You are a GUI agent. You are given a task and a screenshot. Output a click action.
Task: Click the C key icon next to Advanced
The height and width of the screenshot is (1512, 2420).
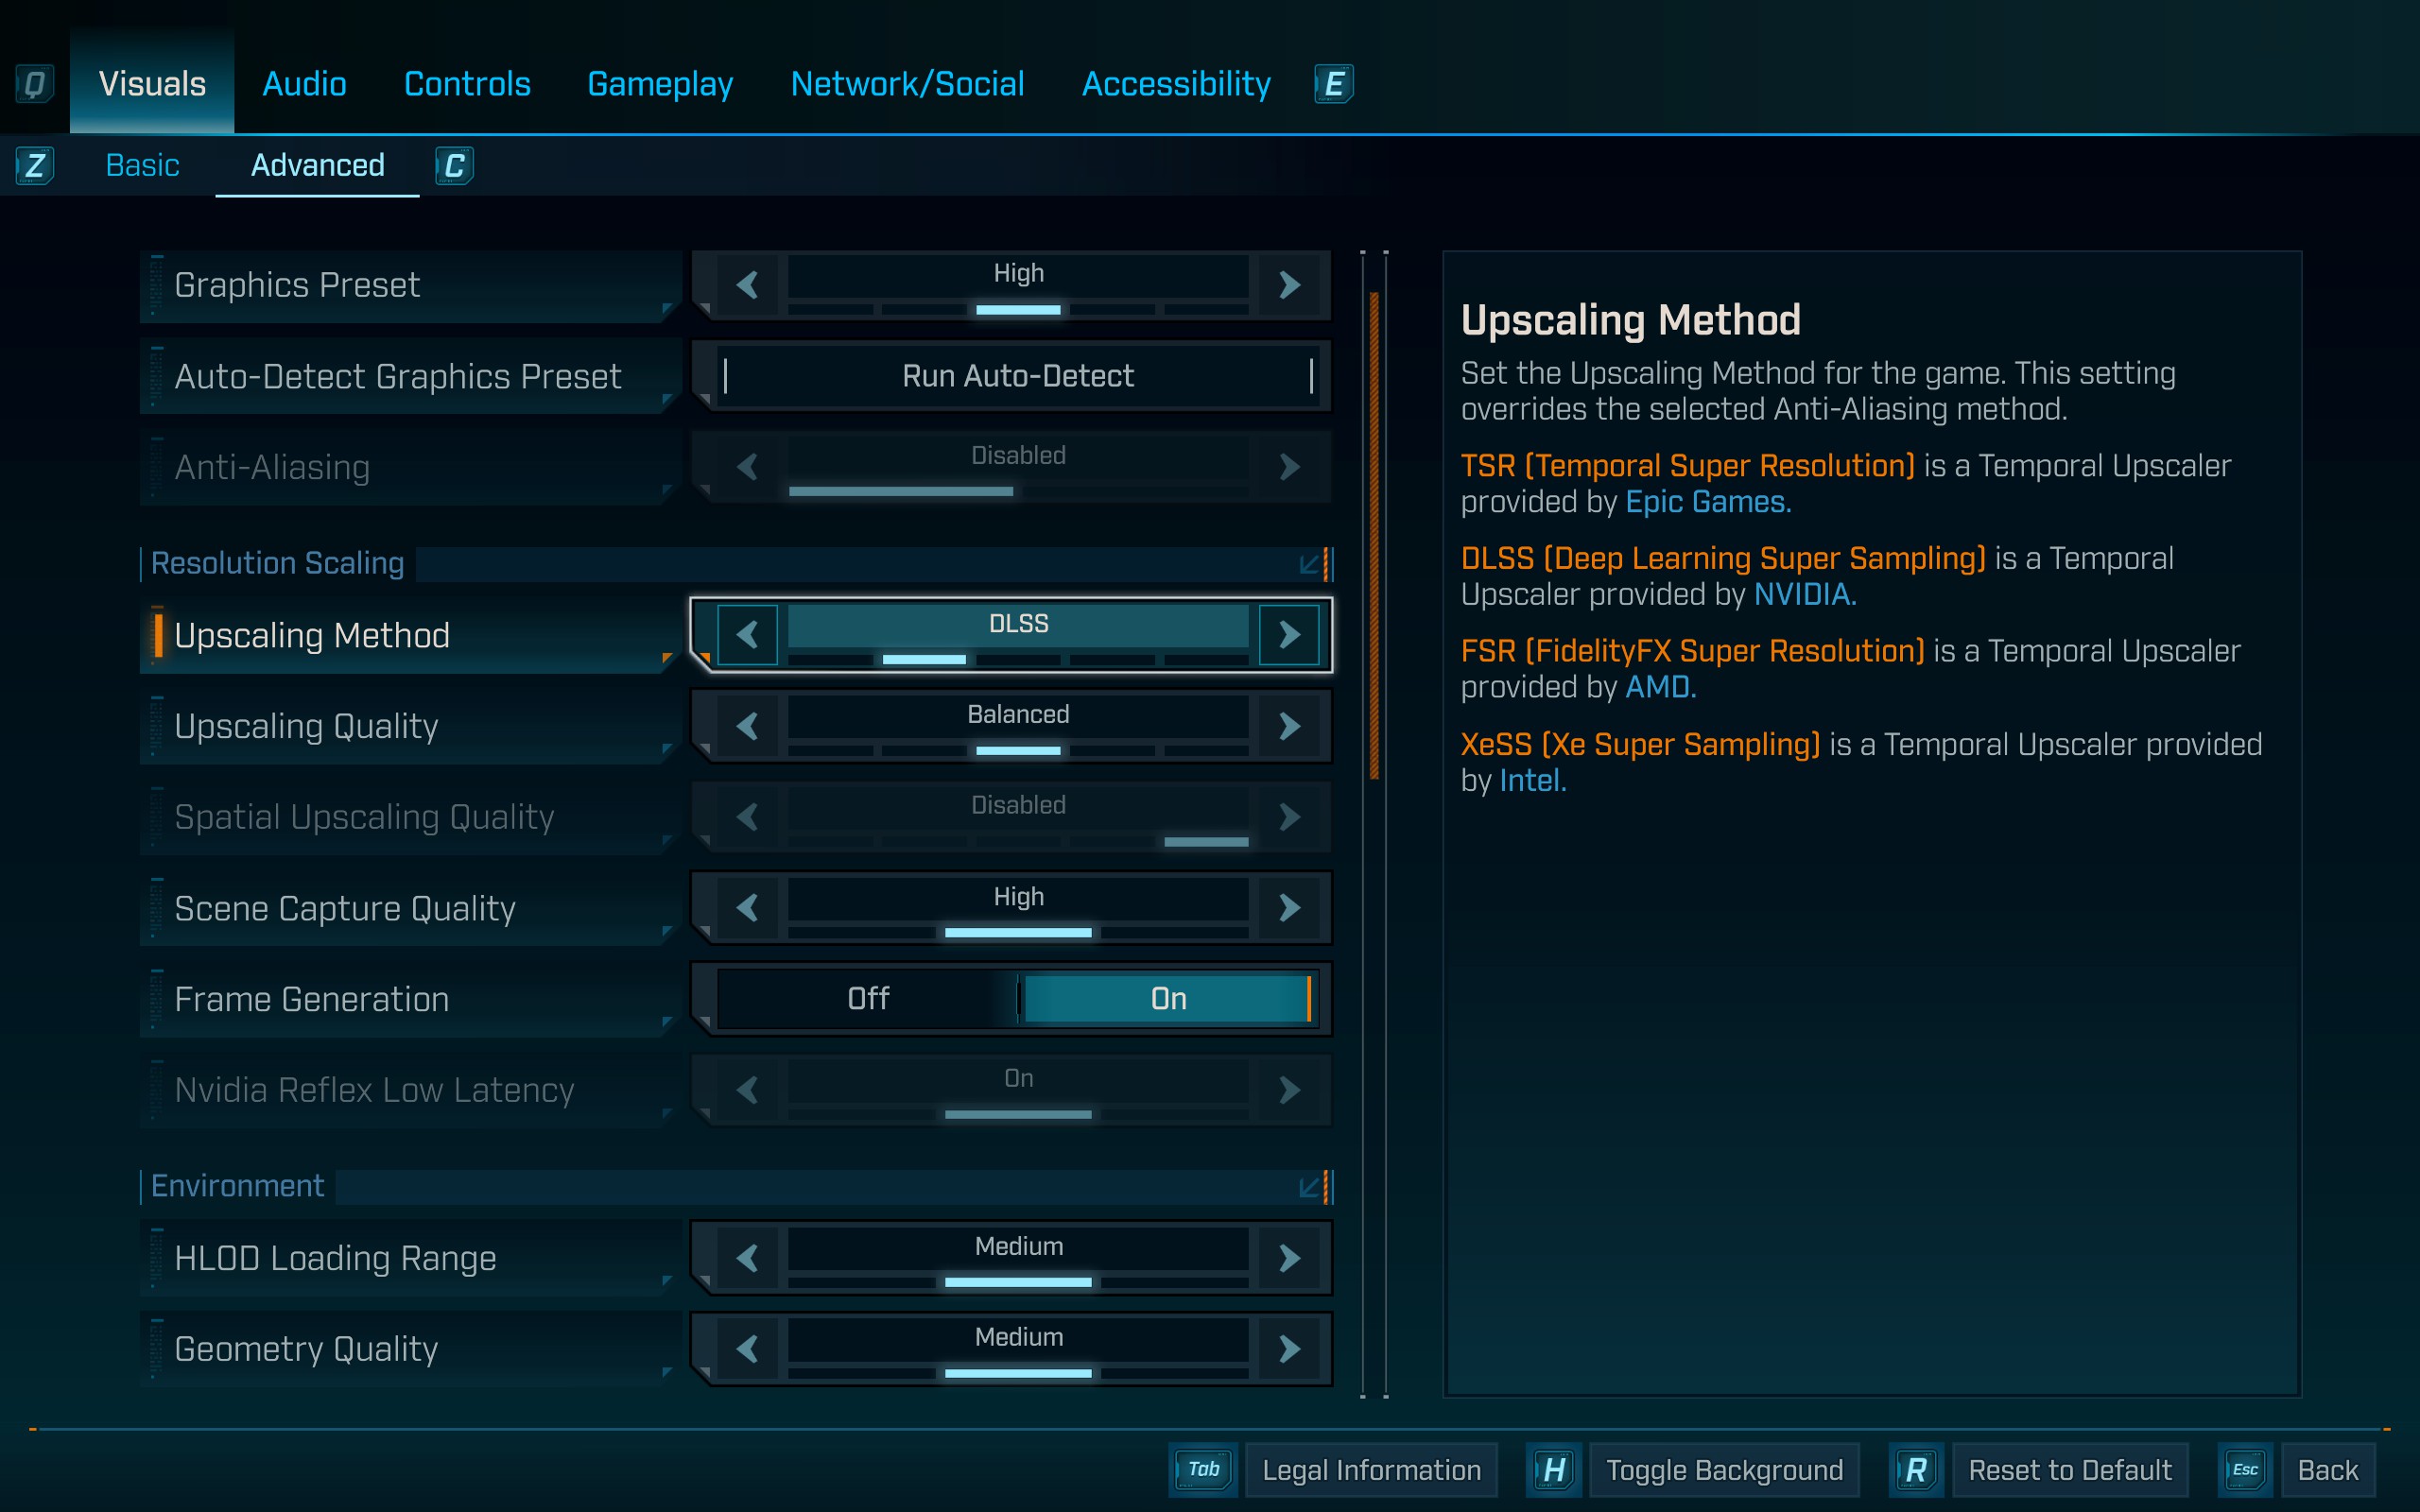coord(454,165)
